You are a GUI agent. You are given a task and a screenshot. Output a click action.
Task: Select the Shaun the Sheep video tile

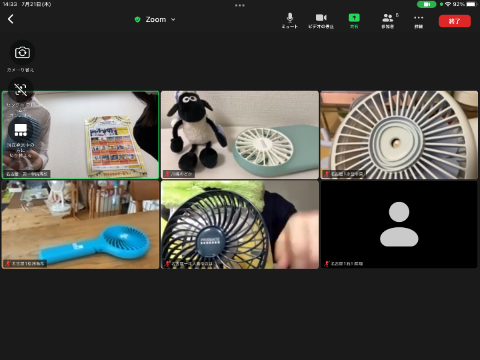point(240,135)
